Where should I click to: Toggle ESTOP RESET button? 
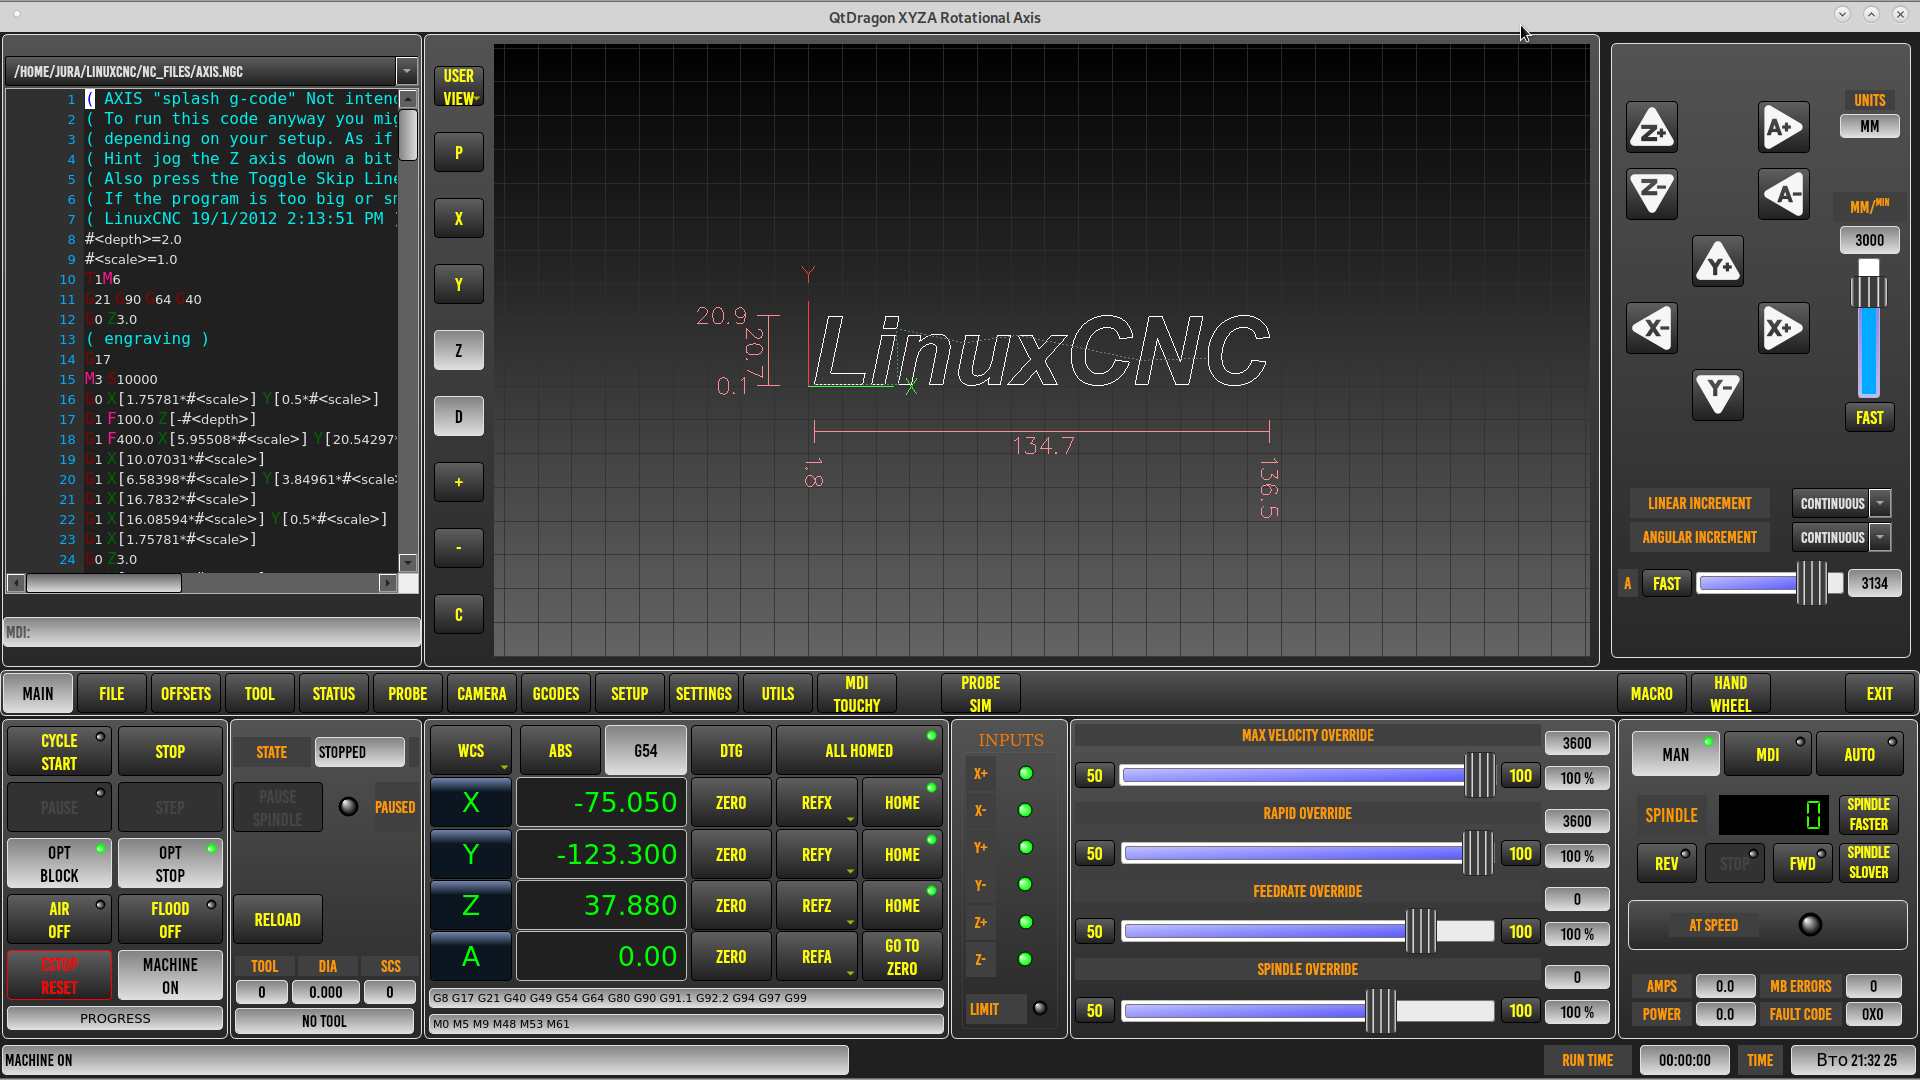(59, 976)
